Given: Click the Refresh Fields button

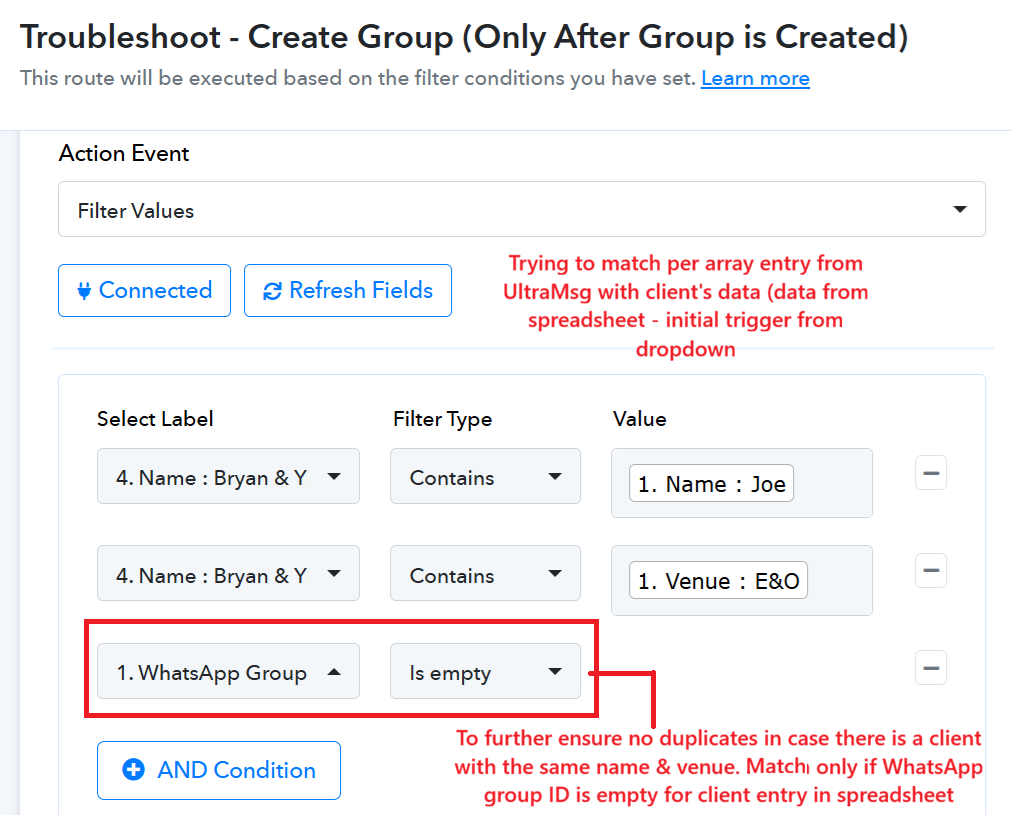Looking at the screenshot, I should coord(348,291).
